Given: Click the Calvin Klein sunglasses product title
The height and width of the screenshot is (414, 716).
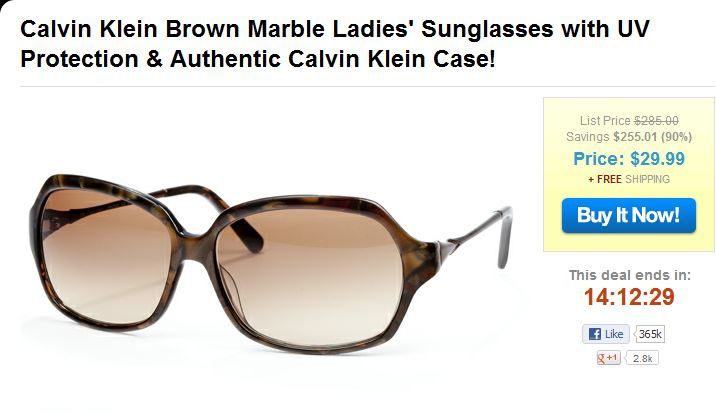Looking at the screenshot, I should [x=335, y=44].
